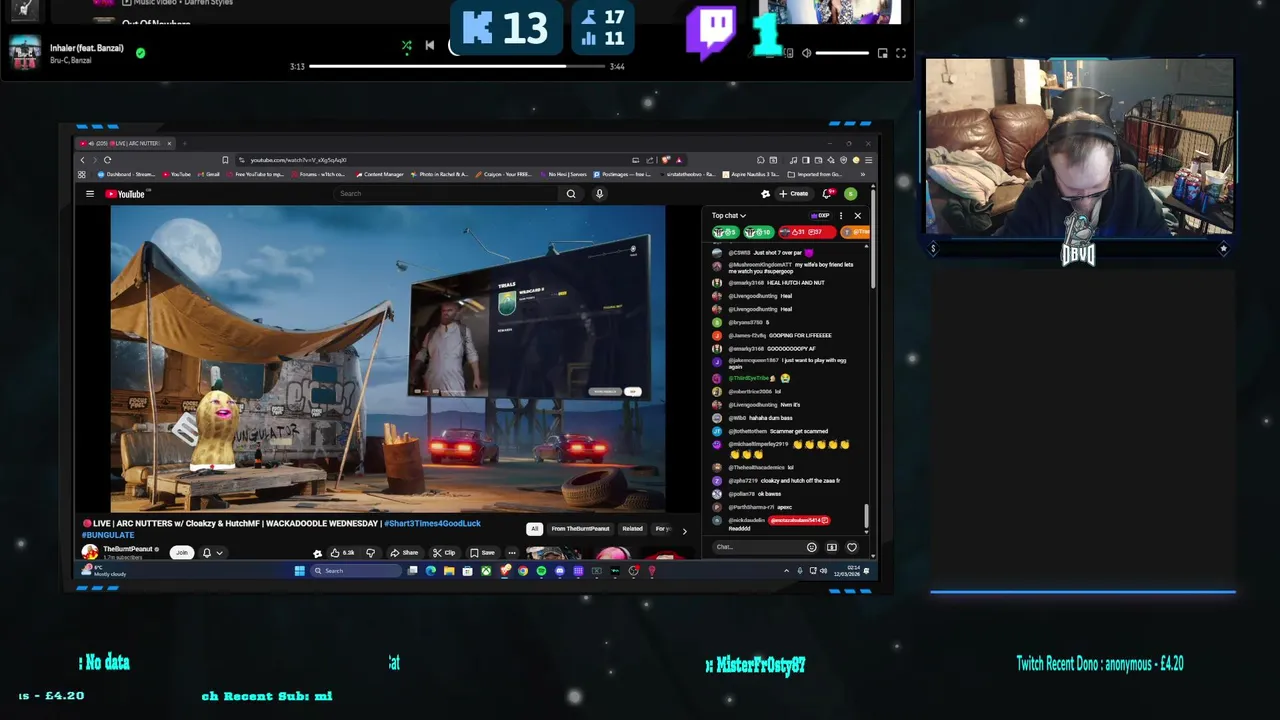1280x720 pixels.
Task: Click the #Shart3Times4GoodLuck hashtag
Action: 432,523
